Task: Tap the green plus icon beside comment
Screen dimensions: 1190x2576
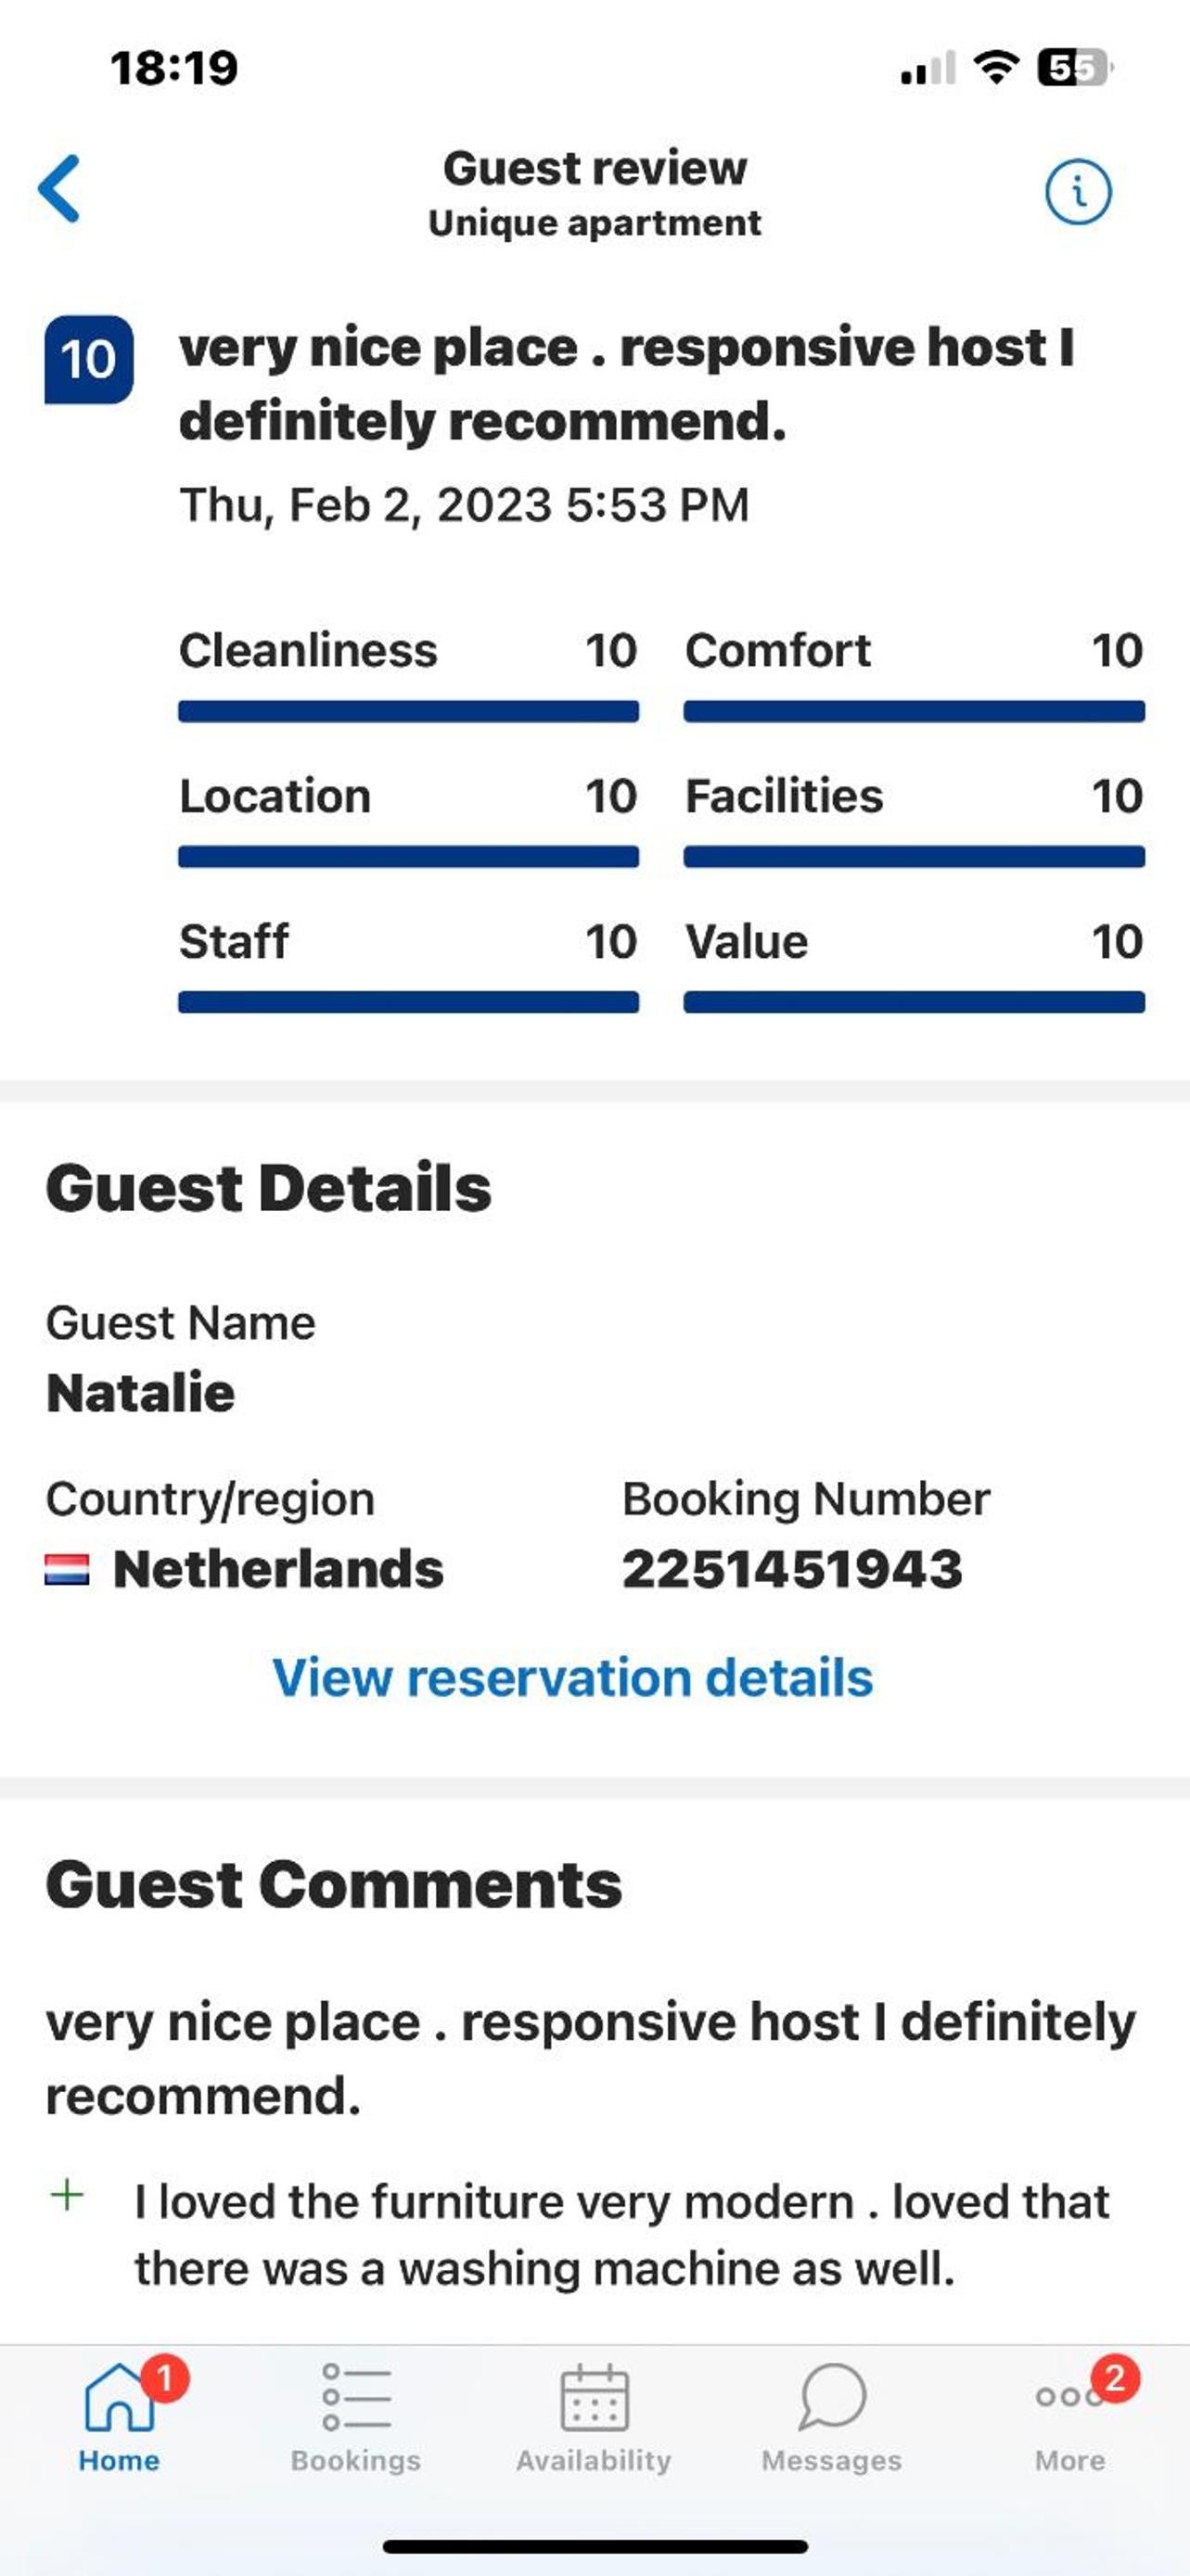Action: (67, 2196)
